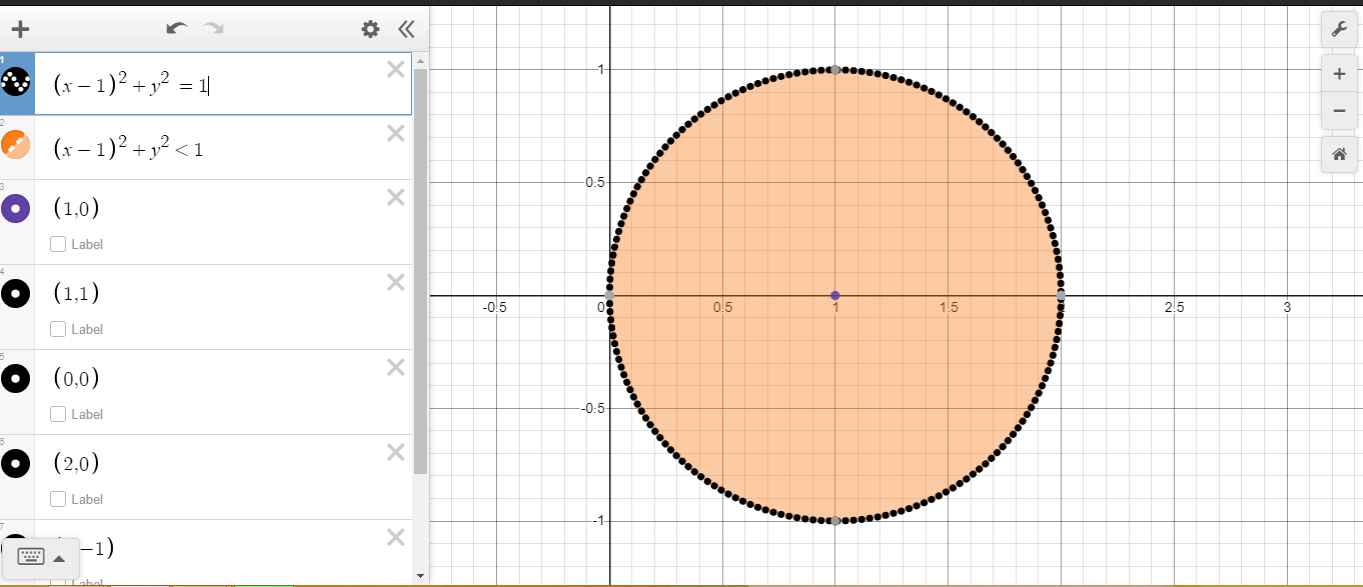Image resolution: width=1363 pixels, height=587 pixels.
Task: Click the Add Item plus button
Action: [x=19, y=29]
